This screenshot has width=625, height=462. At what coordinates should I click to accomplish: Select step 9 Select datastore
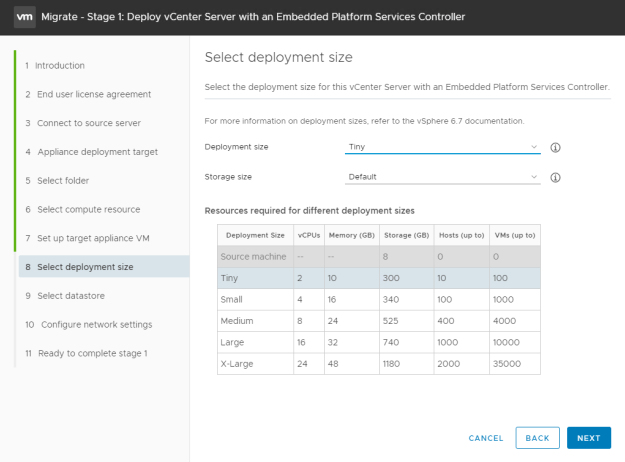[x=65, y=296]
